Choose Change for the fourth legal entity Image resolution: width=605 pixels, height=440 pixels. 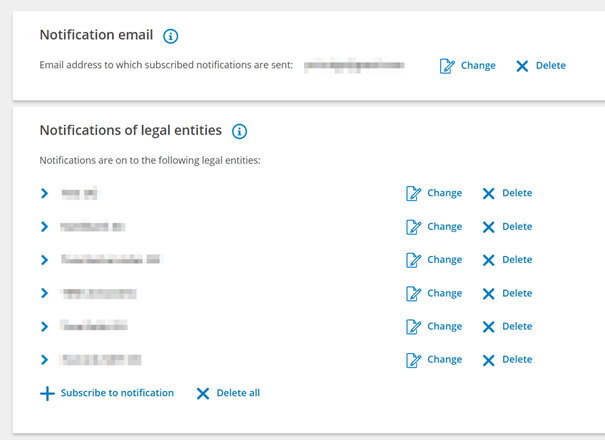tap(434, 294)
